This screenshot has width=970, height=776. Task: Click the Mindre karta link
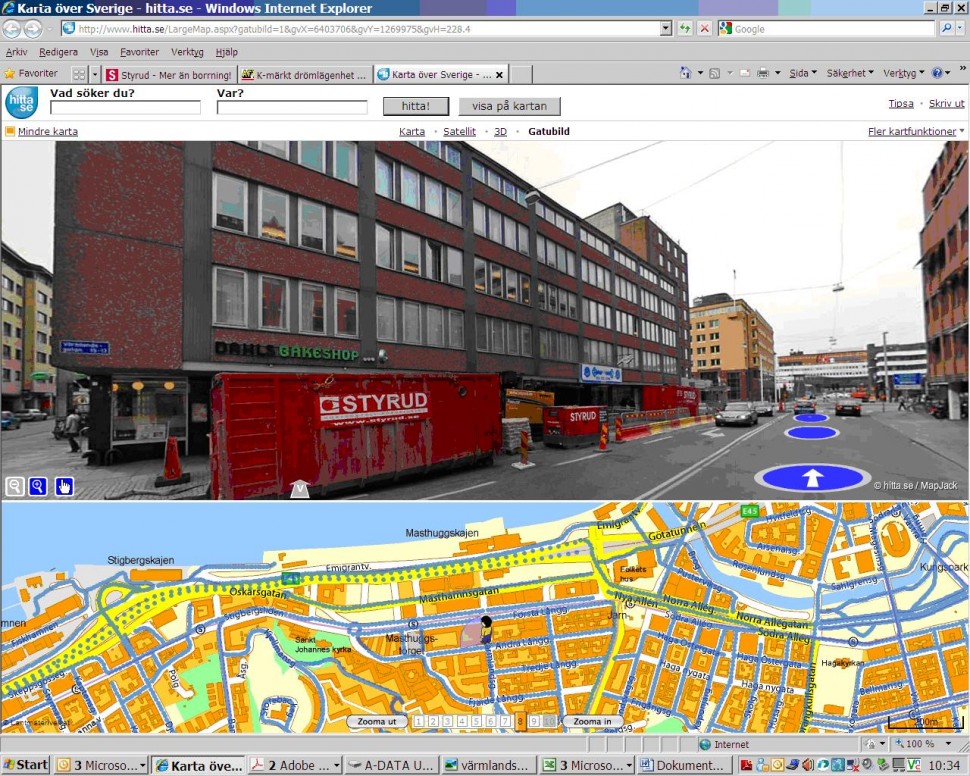[x=47, y=131]
